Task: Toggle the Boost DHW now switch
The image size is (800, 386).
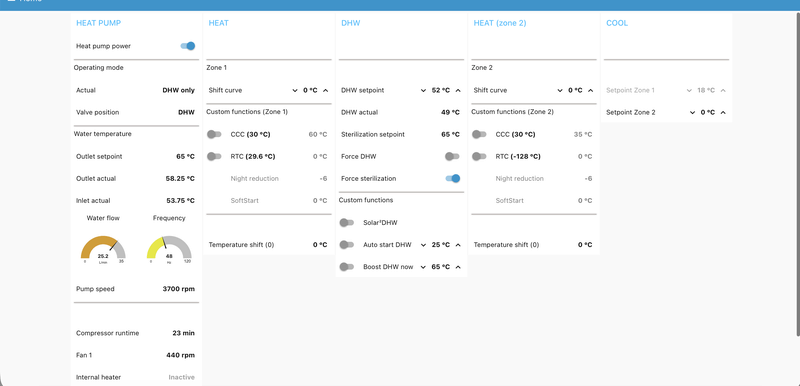Action: [x=347, y=267]
